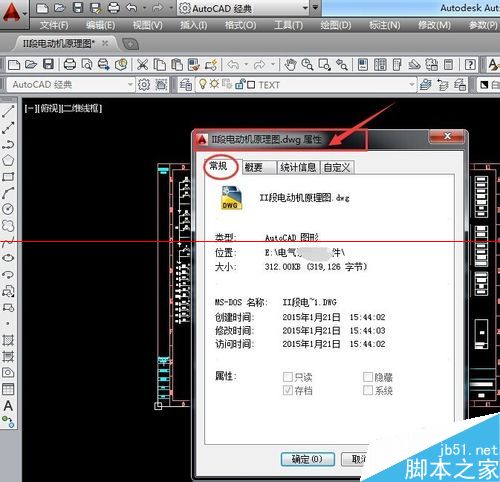Select the Polygon tool
The height and width of the screenshot is (482, 500).
(x=8, y=160)
